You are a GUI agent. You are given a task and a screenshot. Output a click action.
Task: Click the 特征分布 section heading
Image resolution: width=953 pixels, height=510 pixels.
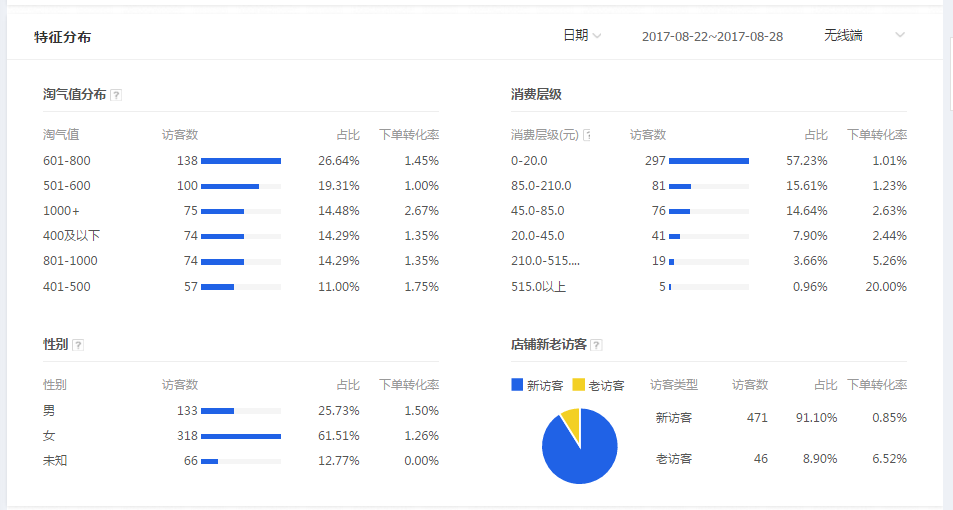point(62,37)
